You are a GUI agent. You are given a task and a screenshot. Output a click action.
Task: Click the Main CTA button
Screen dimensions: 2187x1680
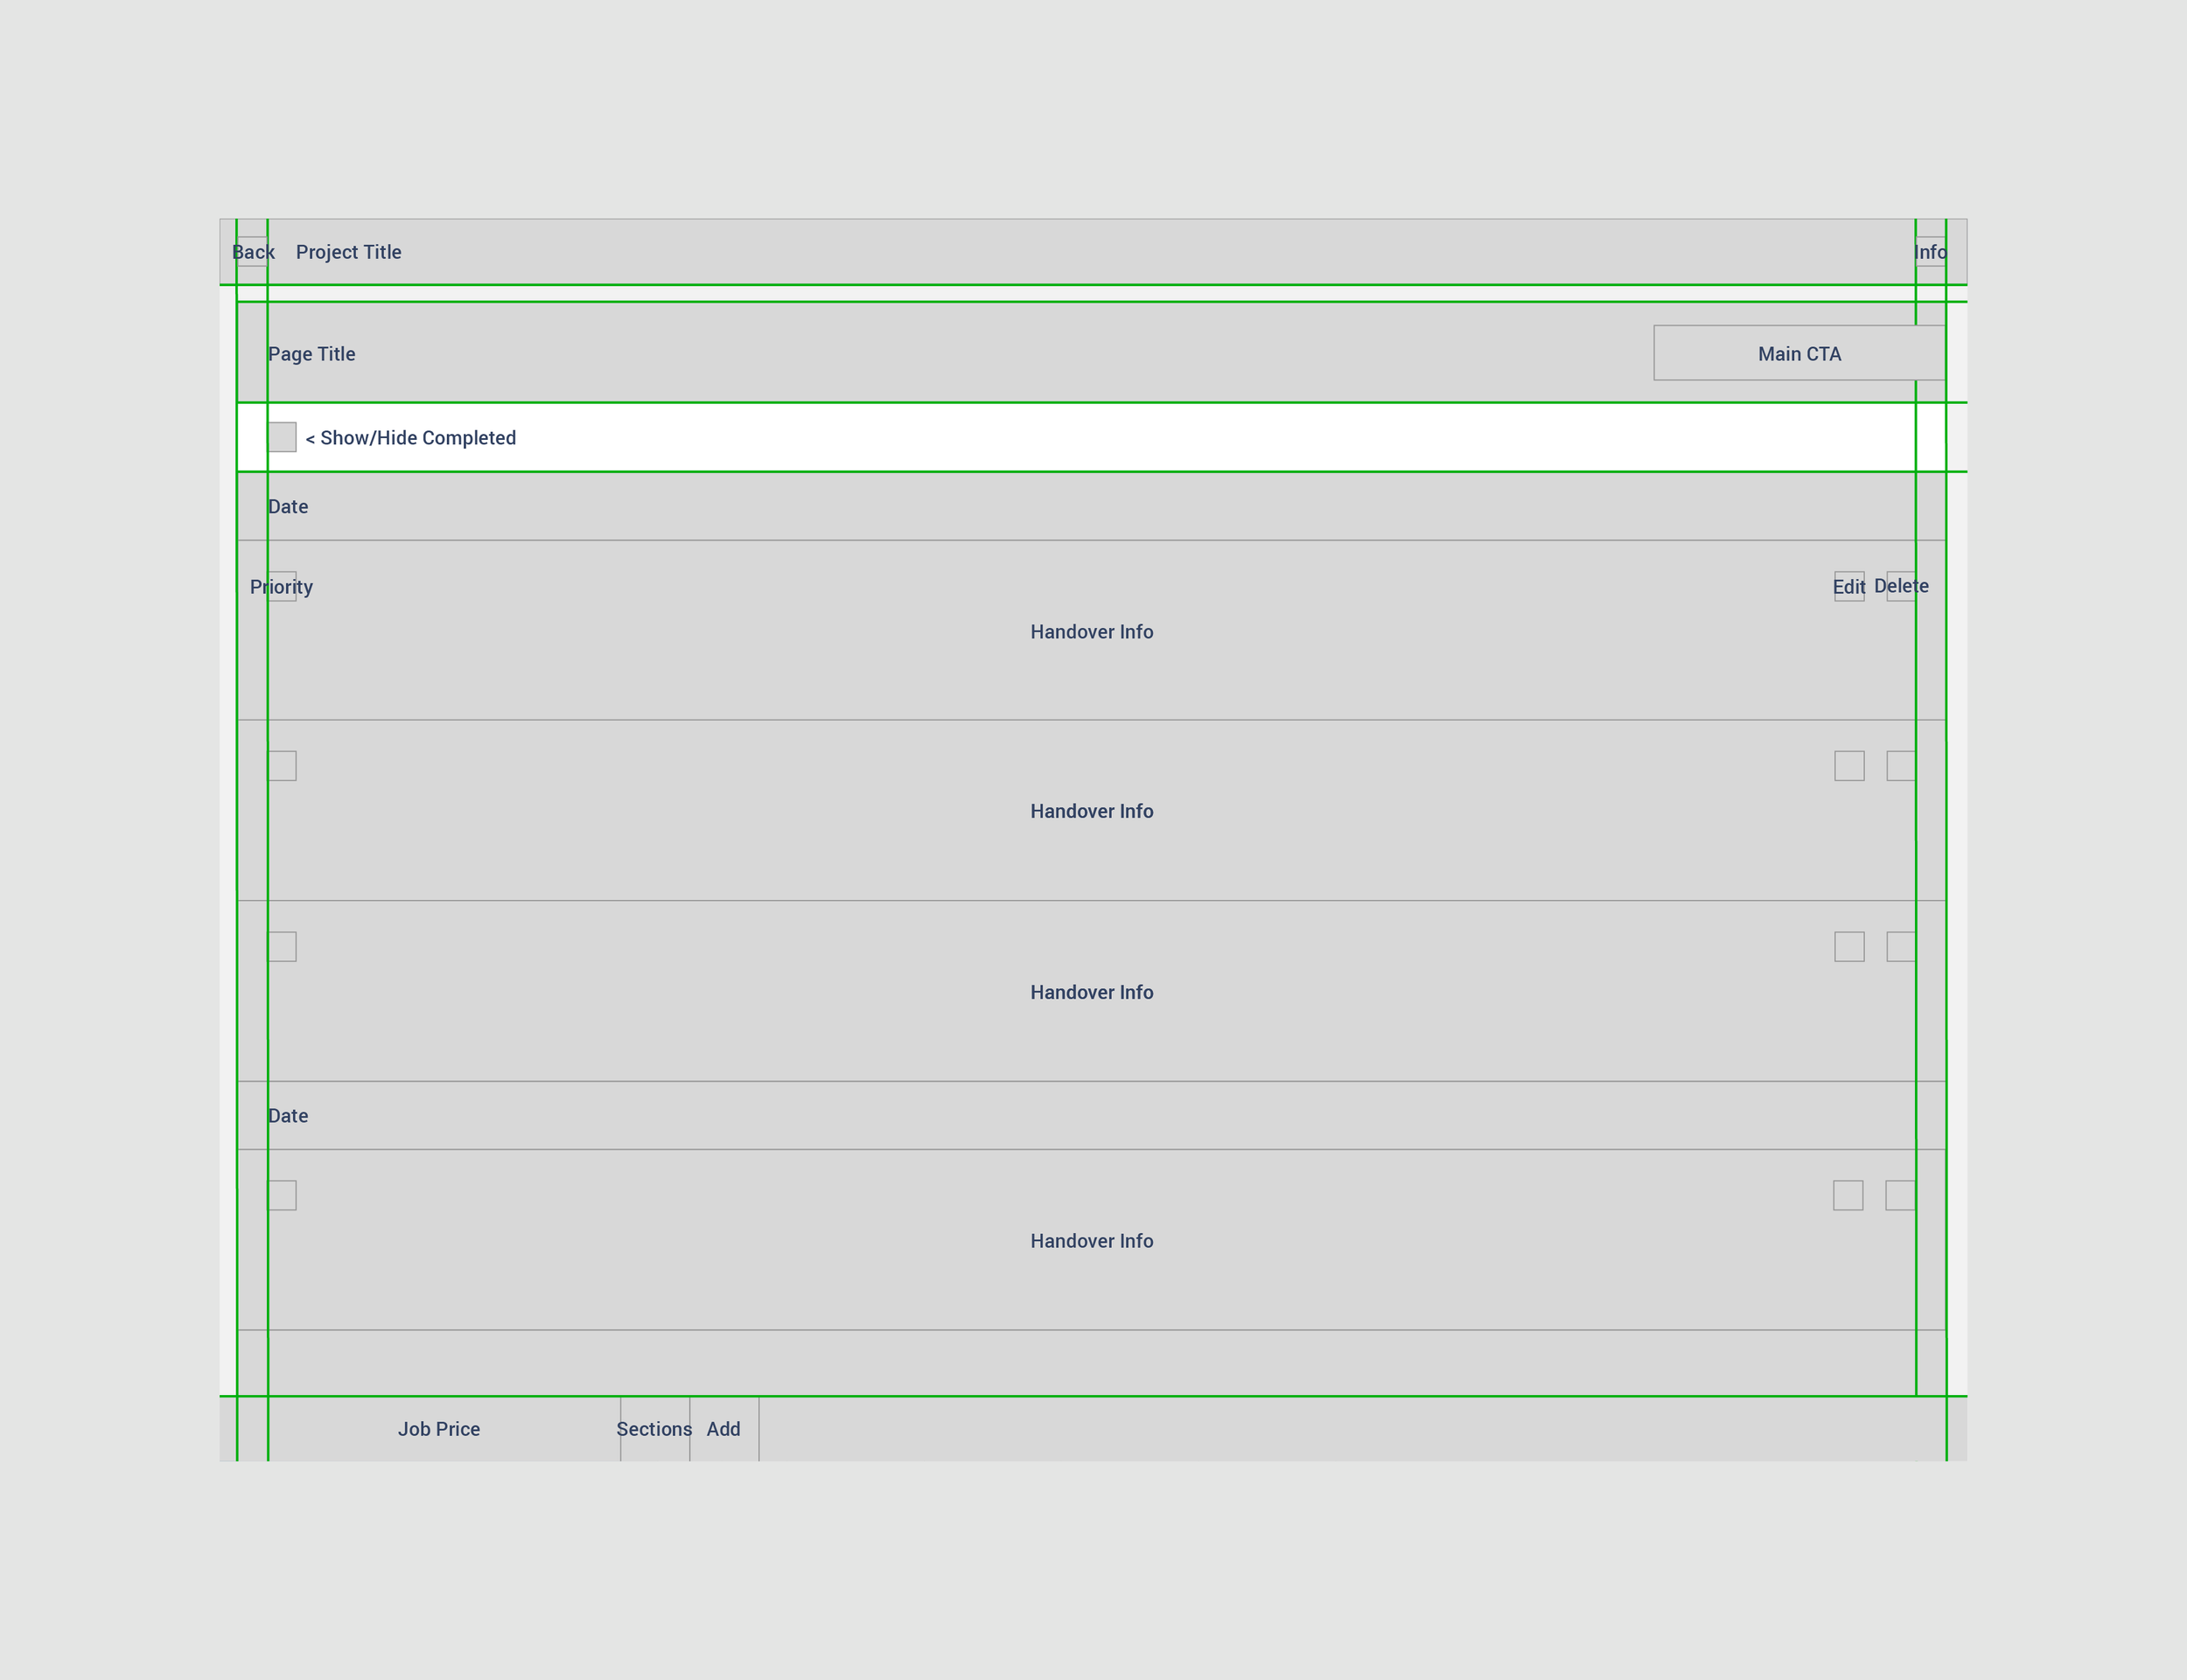tap(1799, 353)
